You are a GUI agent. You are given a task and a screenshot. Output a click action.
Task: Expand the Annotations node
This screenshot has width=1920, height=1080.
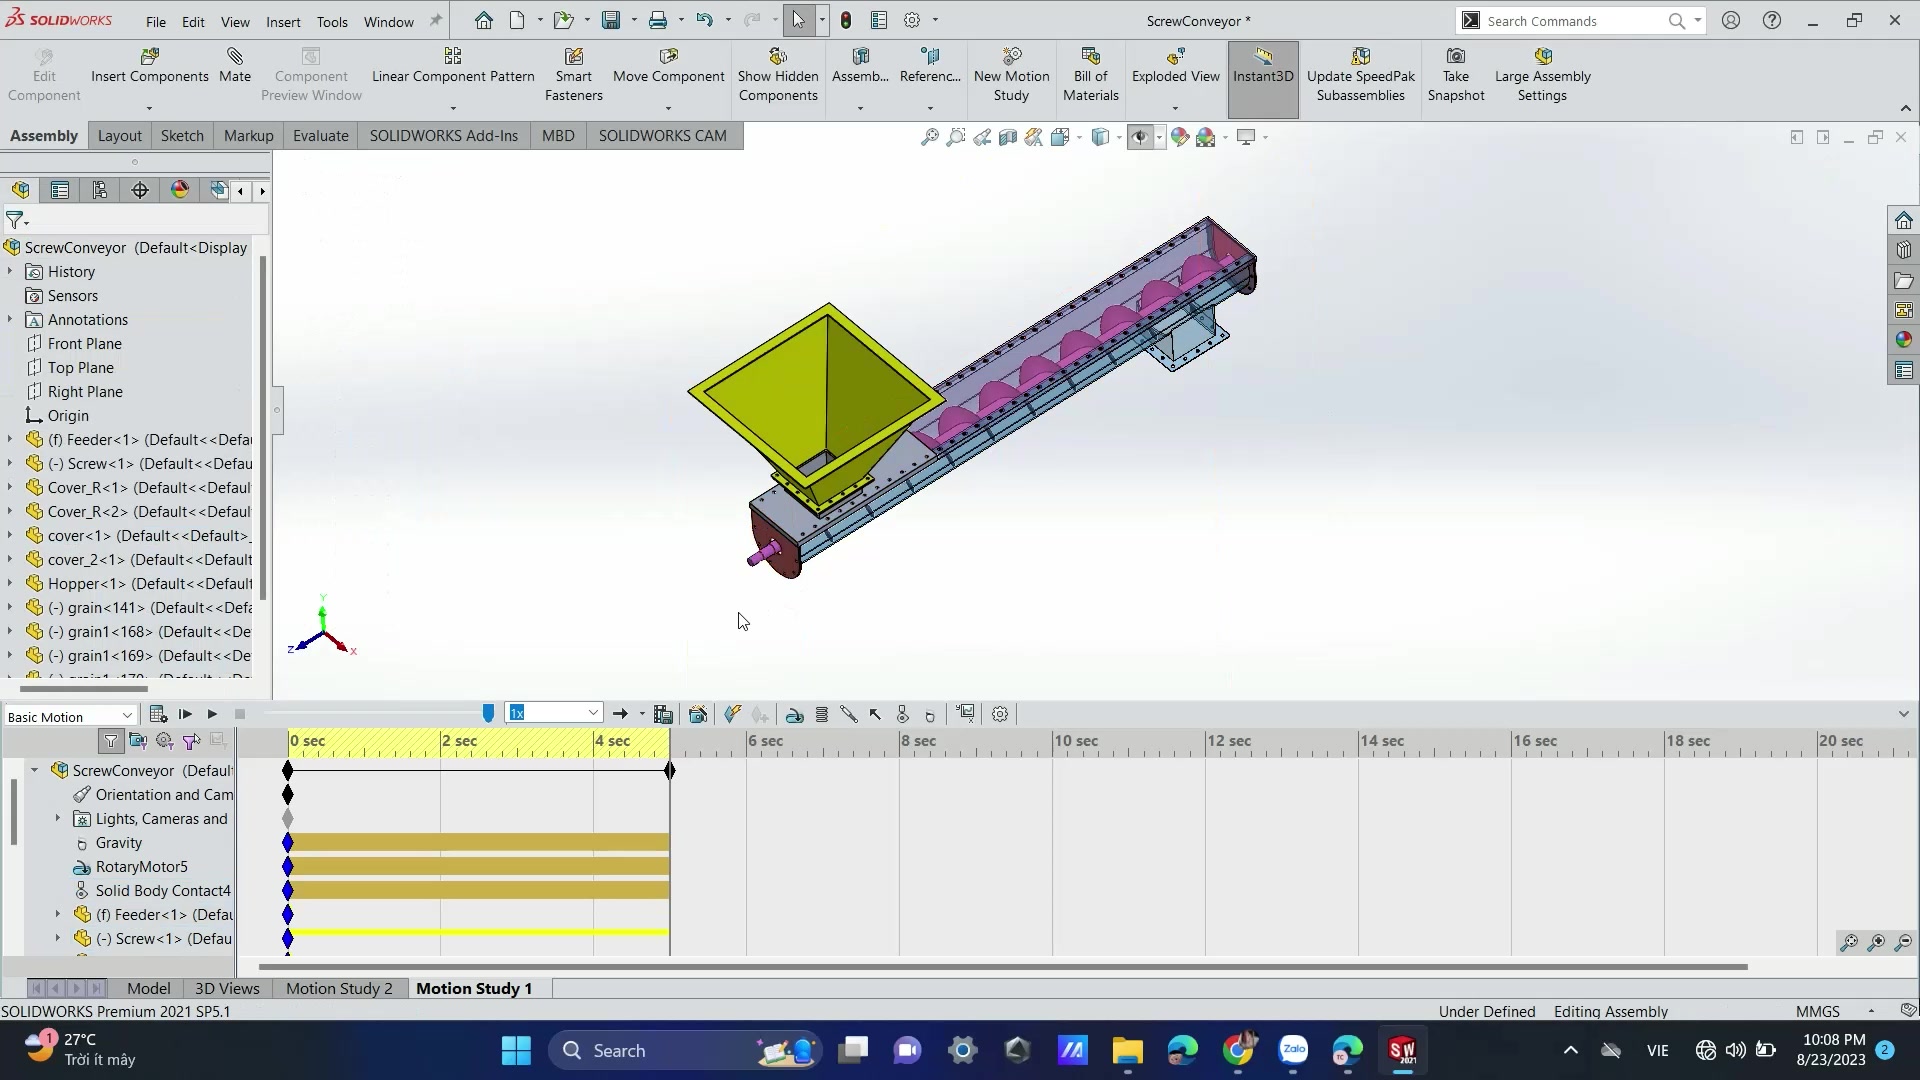pyautogui.click(x=10, y=320)
